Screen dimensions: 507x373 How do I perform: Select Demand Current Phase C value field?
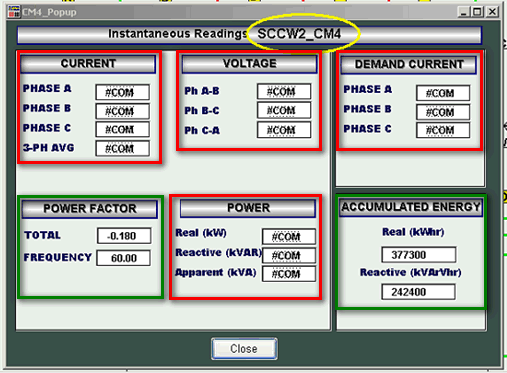point(443,130)
